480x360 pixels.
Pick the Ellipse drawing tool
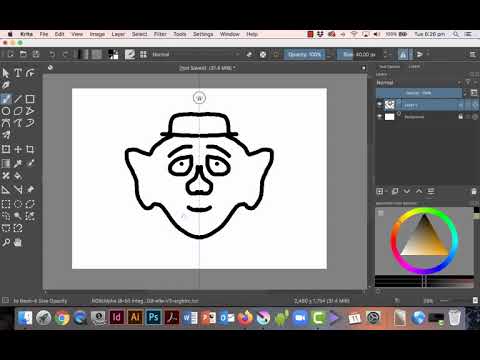(6, 111)
